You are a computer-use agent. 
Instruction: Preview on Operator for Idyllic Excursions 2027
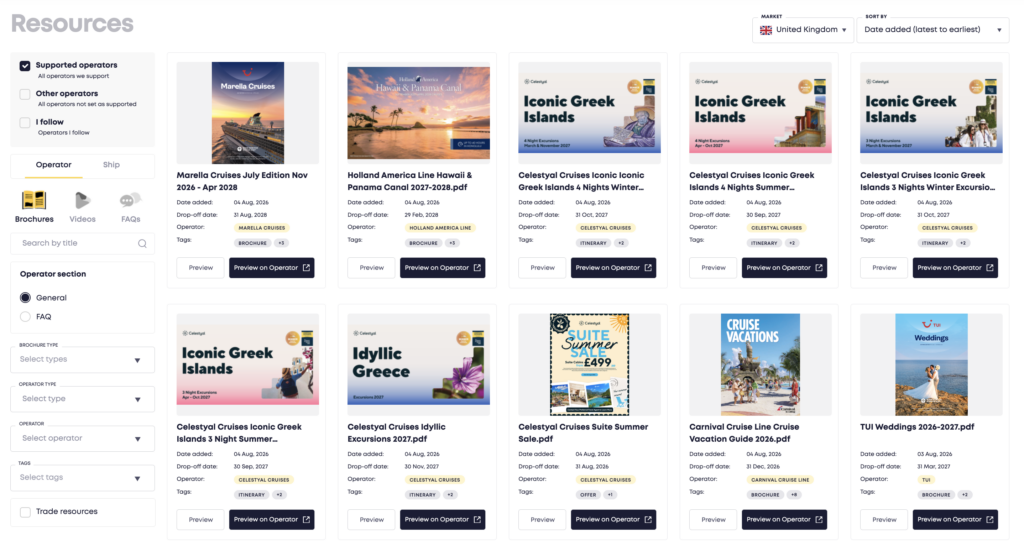point(442,520)
